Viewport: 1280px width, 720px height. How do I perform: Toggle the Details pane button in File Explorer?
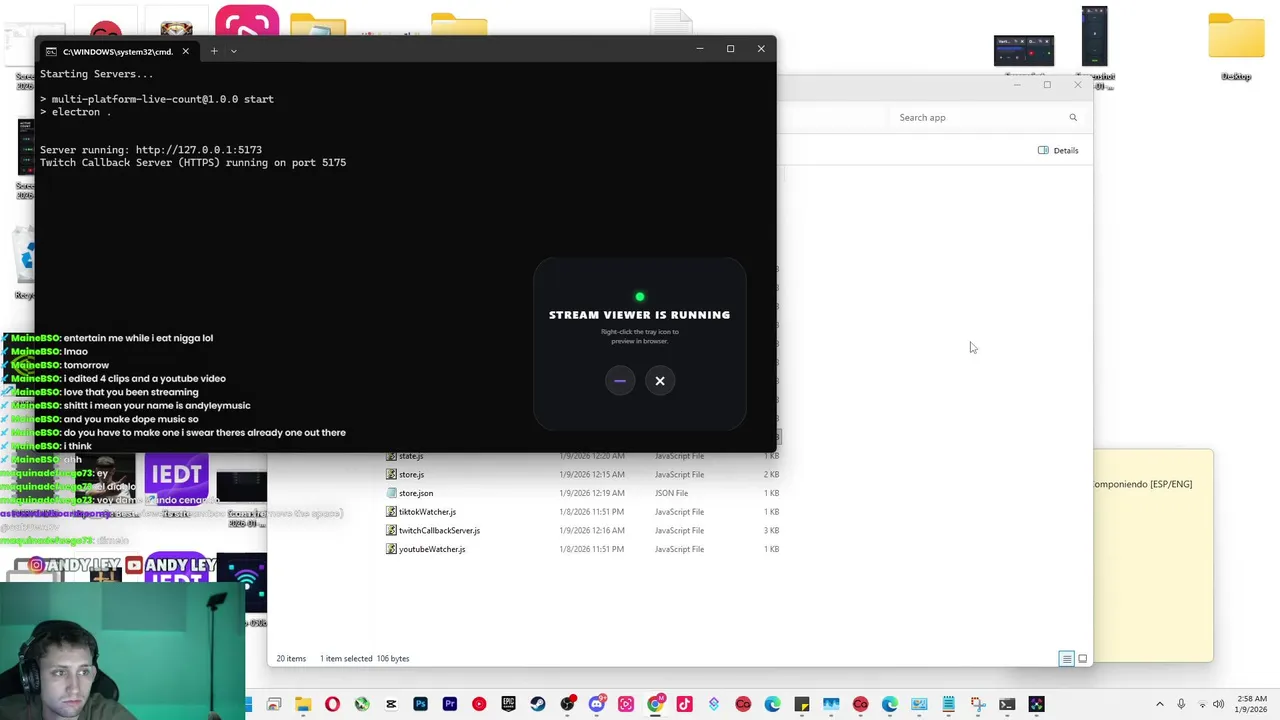(x=1058, y=150)
